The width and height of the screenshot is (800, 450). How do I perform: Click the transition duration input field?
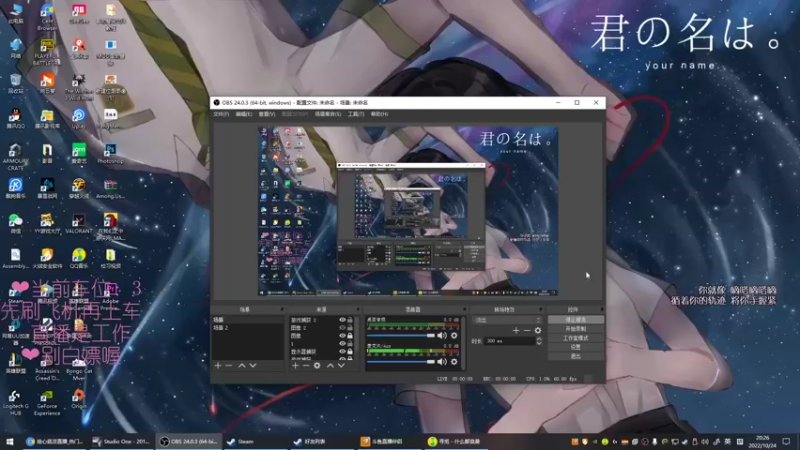point(509,341)
